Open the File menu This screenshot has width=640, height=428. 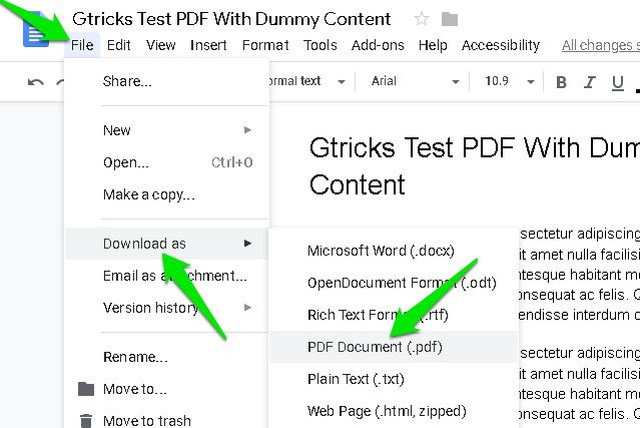tap(82, 45)
